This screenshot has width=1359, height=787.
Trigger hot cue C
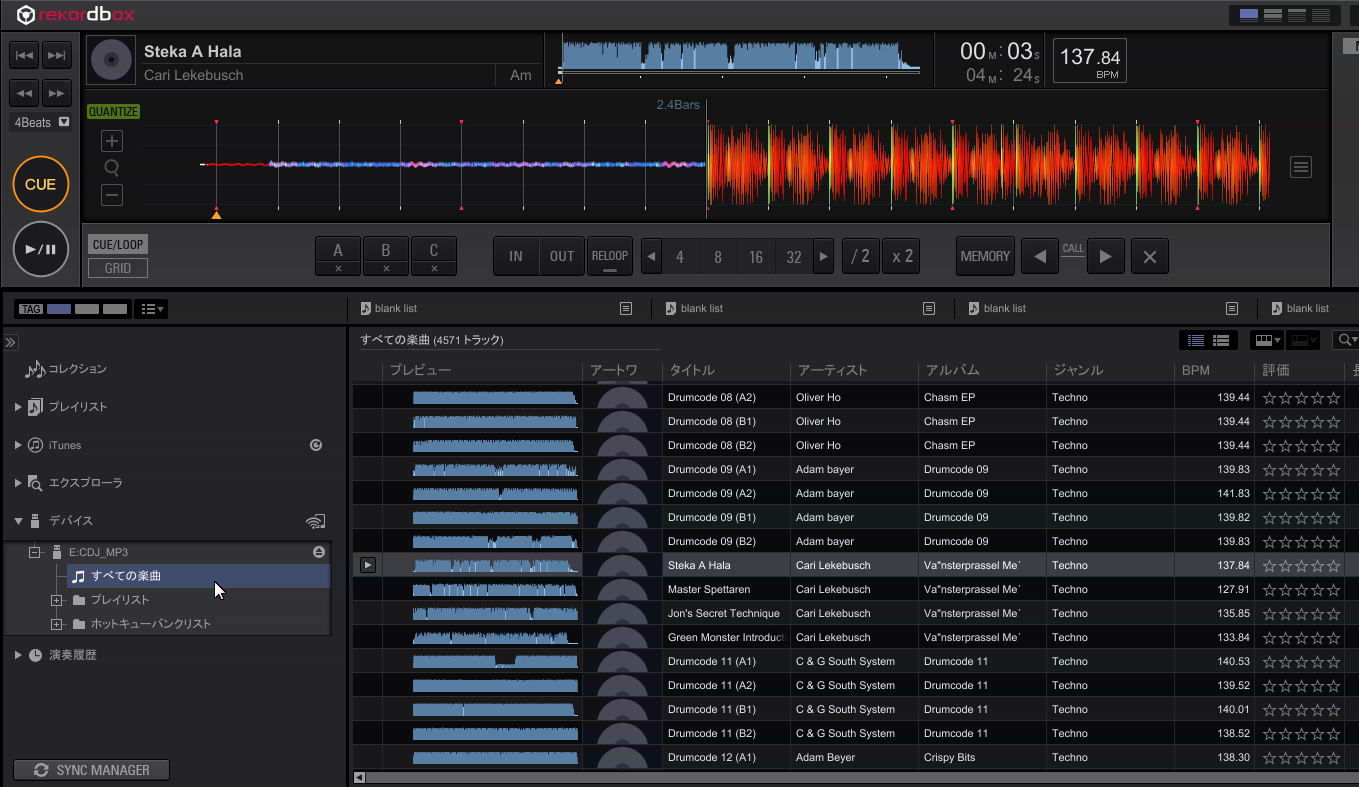pos(434,250)
